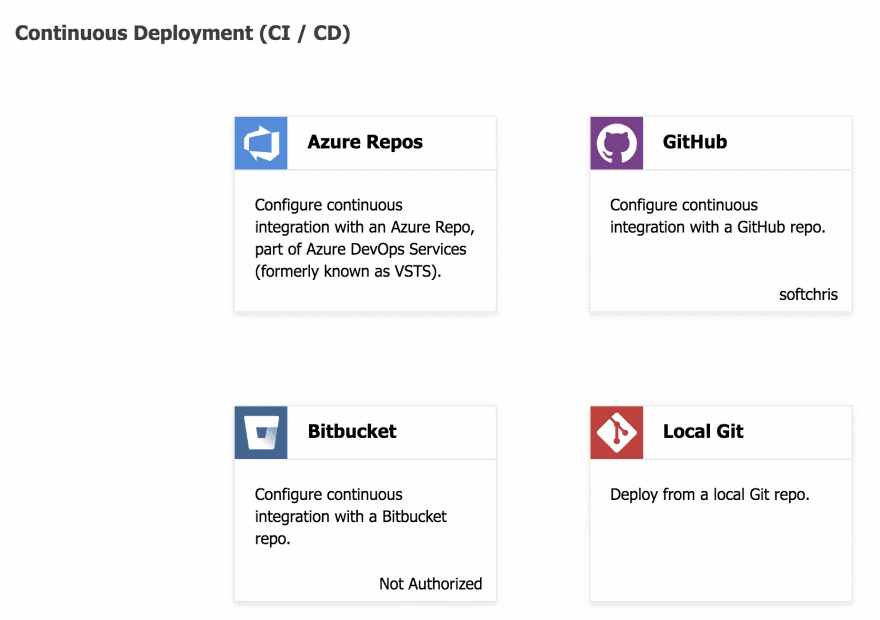Image resolution: width=880 pixels, height=620 pixels.
Task: Click 'Deploy from a local Git repo' text
Action: pyautogui.click(x=709, y=495)
